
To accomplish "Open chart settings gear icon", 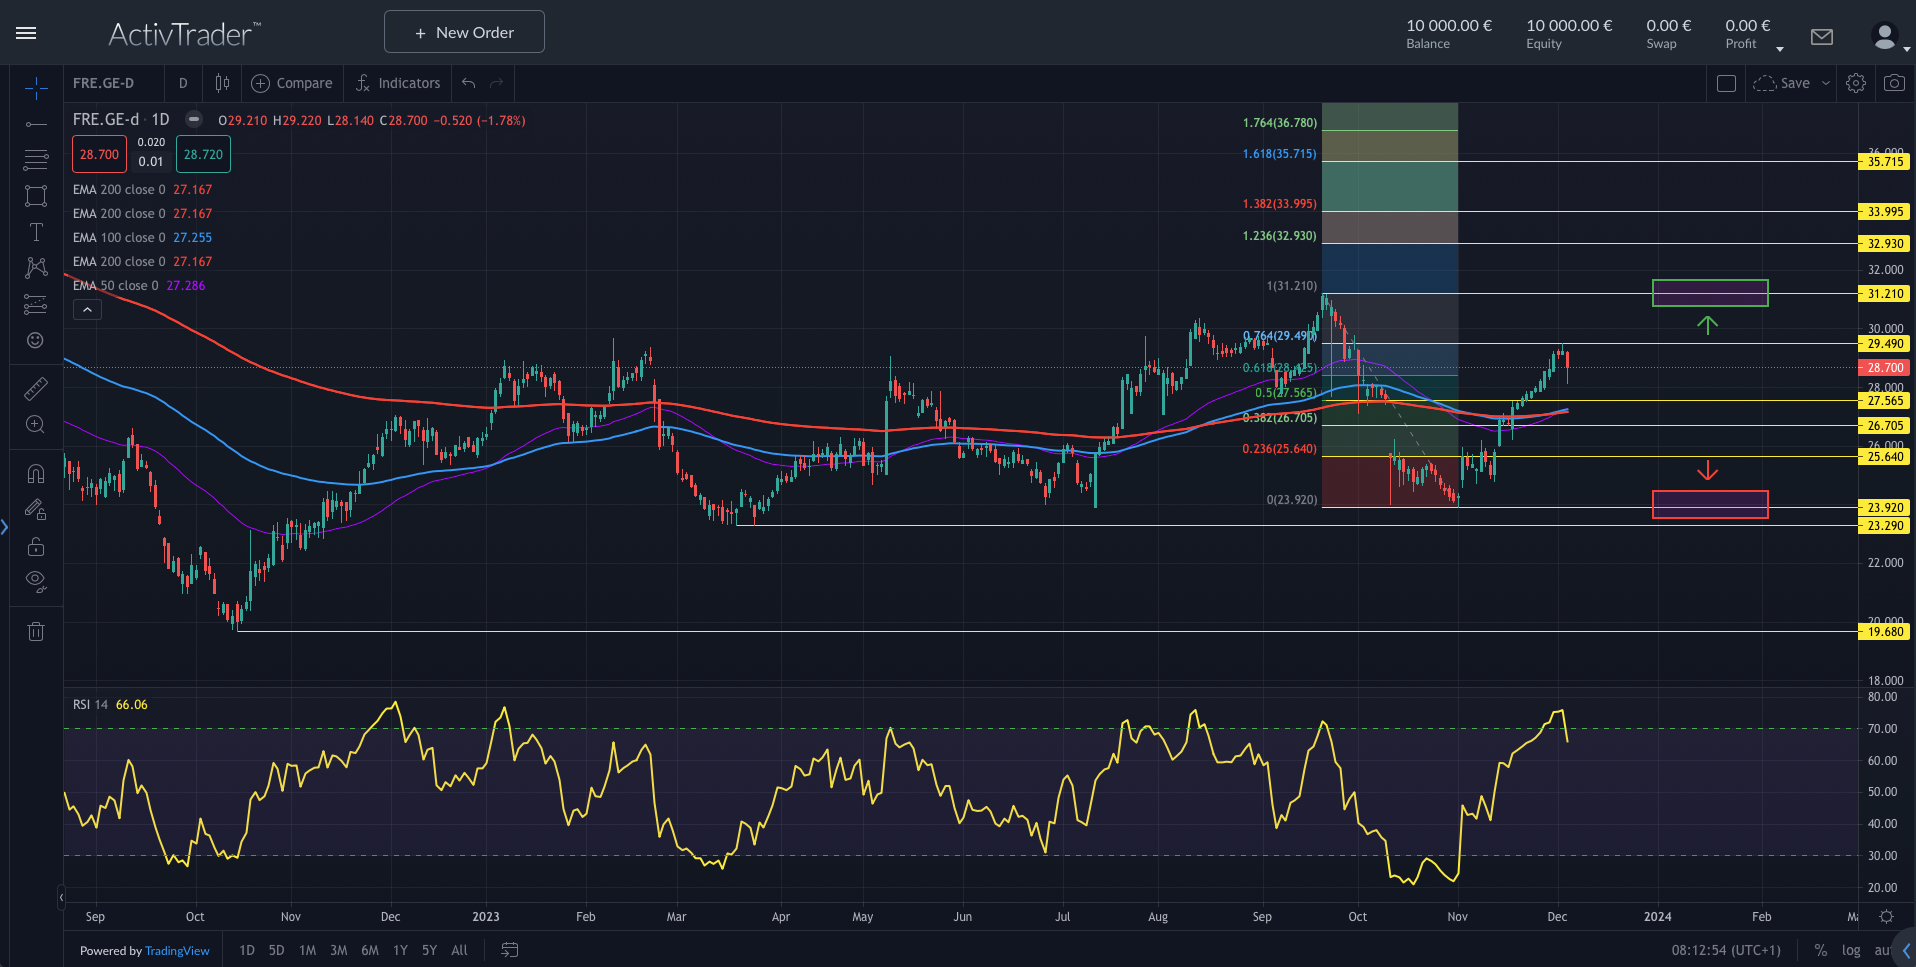I will click(x=1856, y=83).
